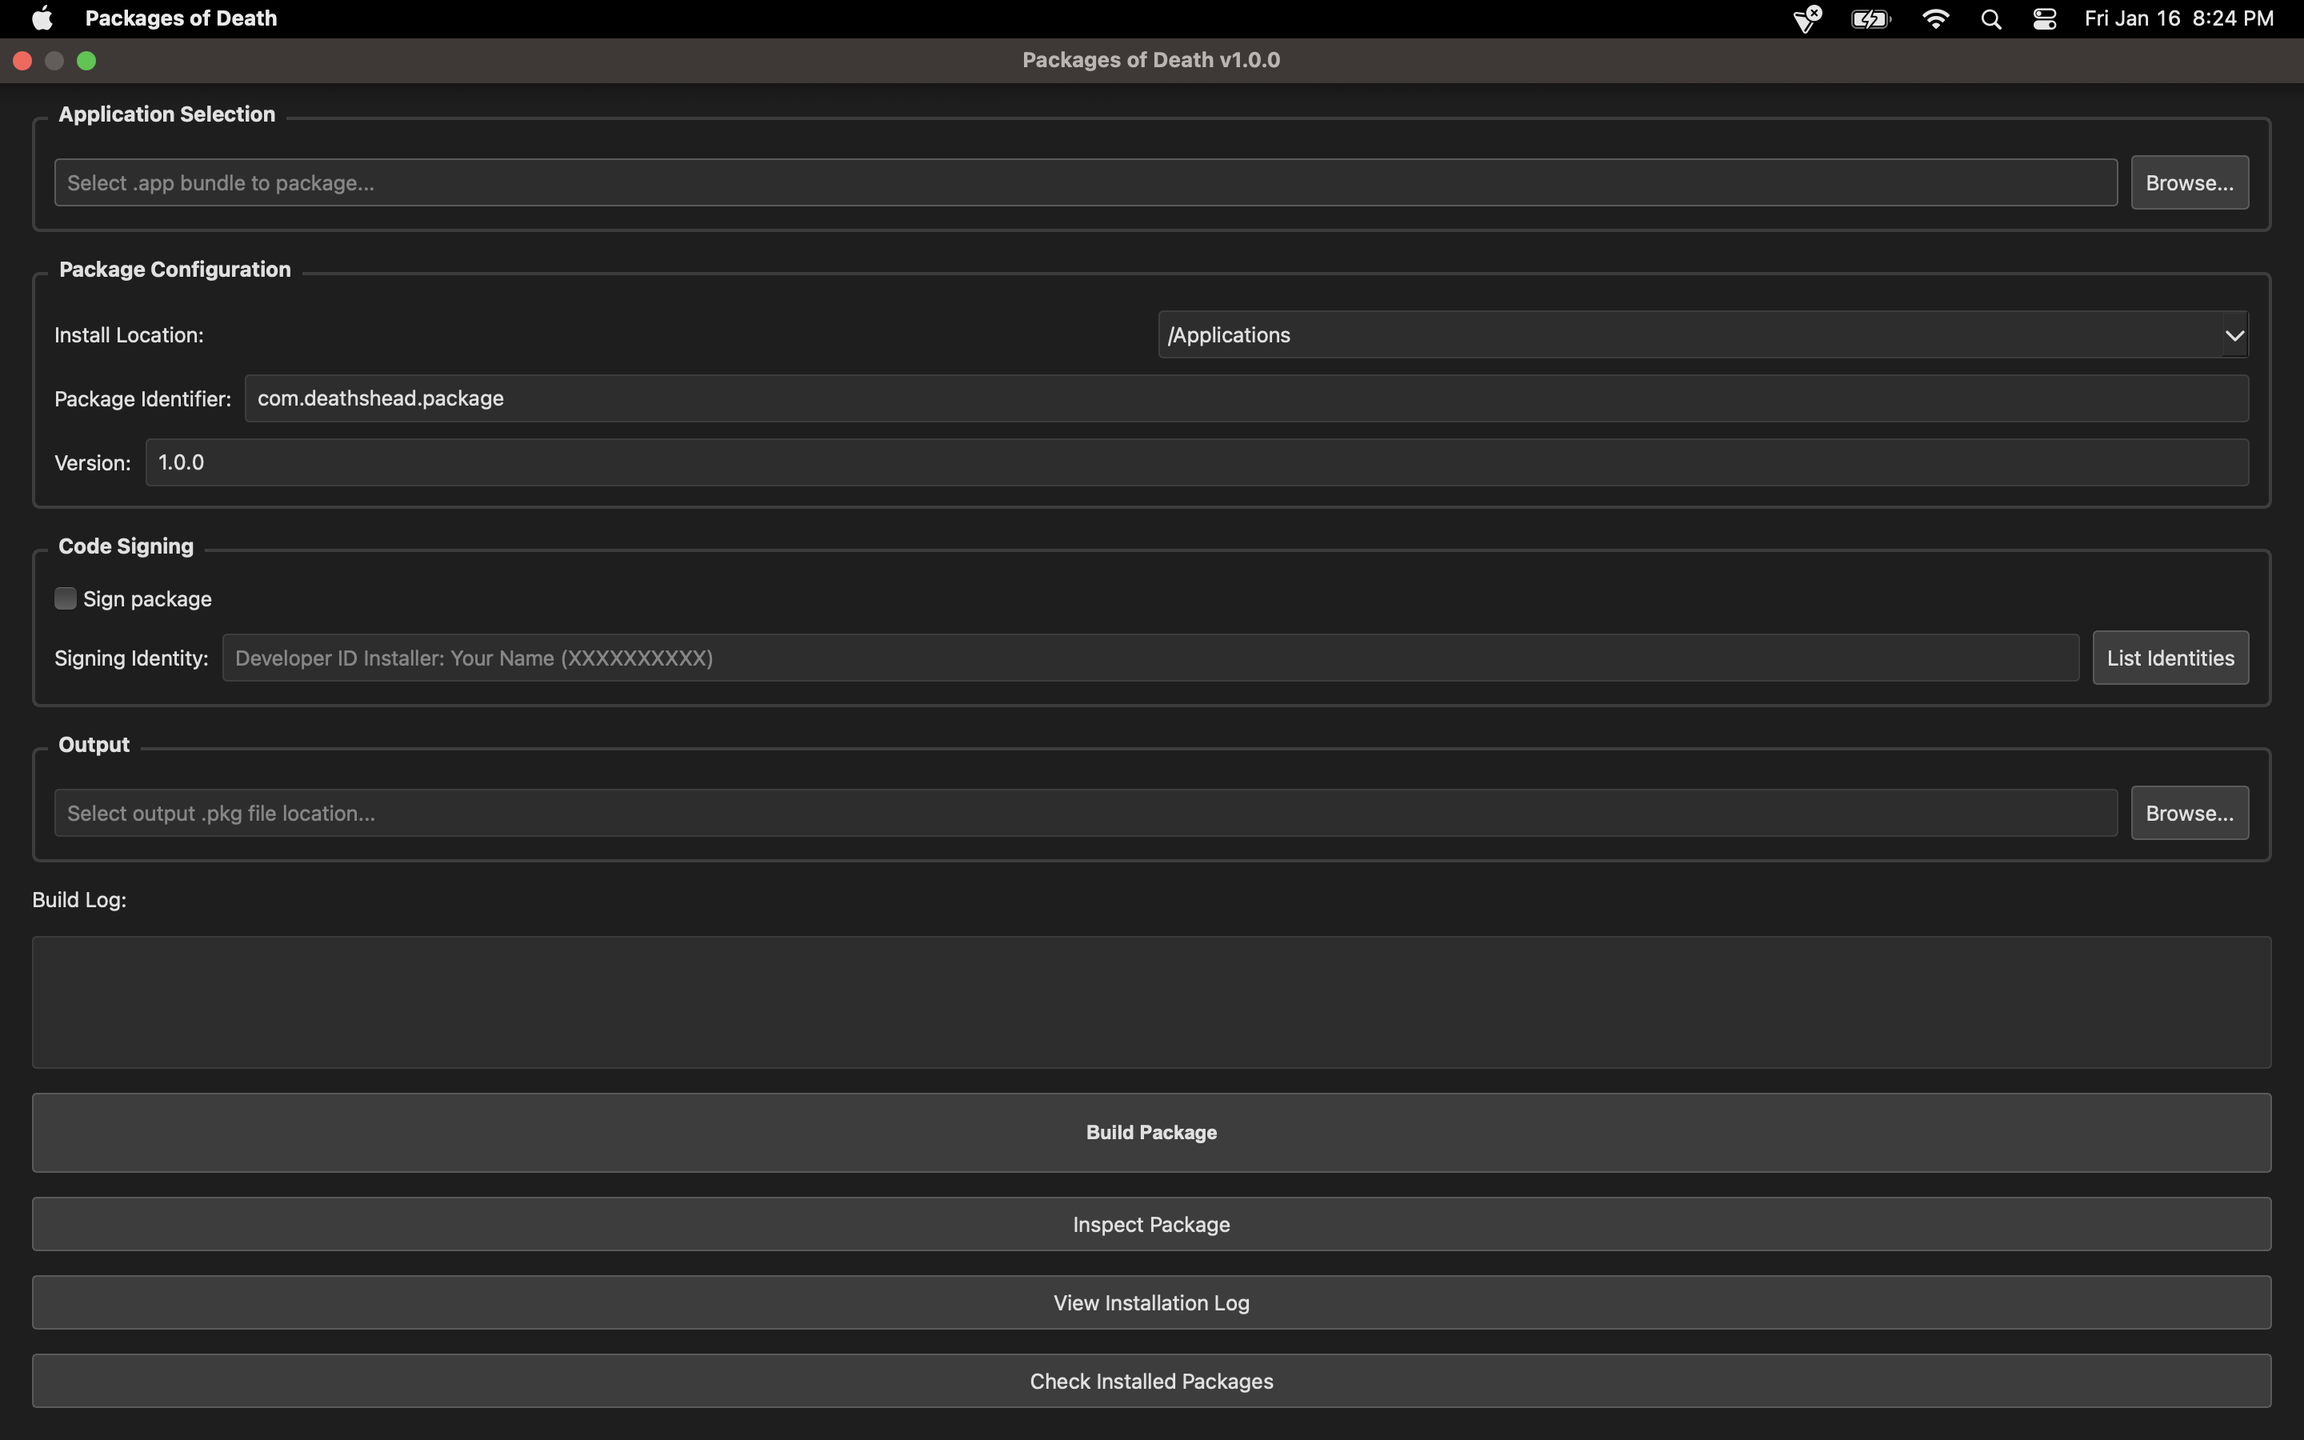The height and width of the screenshot is (1440, 2304).
Task: Click the date and time in menu bar
Action: click(x=2178, y=18)
